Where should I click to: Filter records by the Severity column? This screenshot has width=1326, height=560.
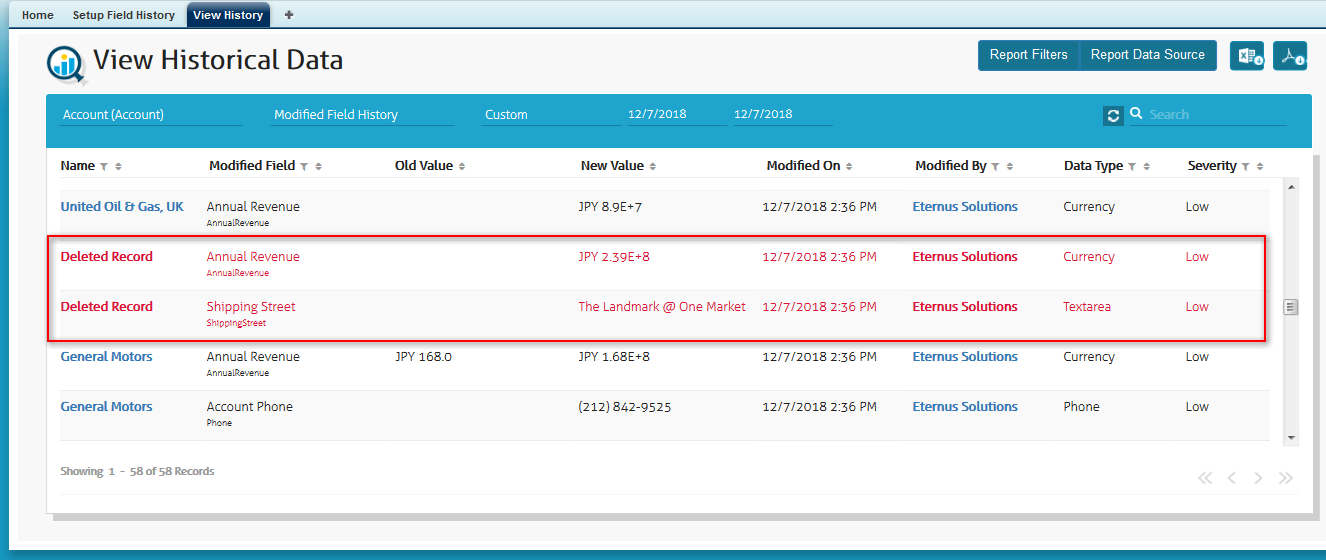1246,167
